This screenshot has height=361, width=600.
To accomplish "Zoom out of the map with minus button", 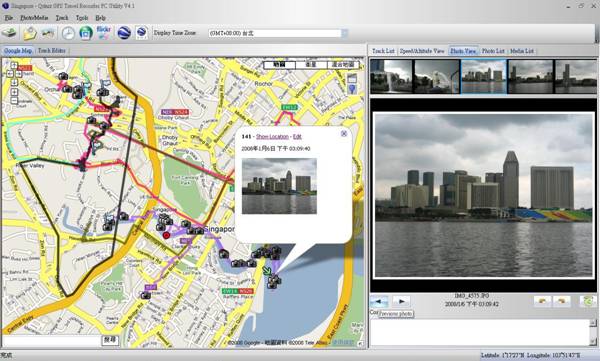I will coord(14,101).
